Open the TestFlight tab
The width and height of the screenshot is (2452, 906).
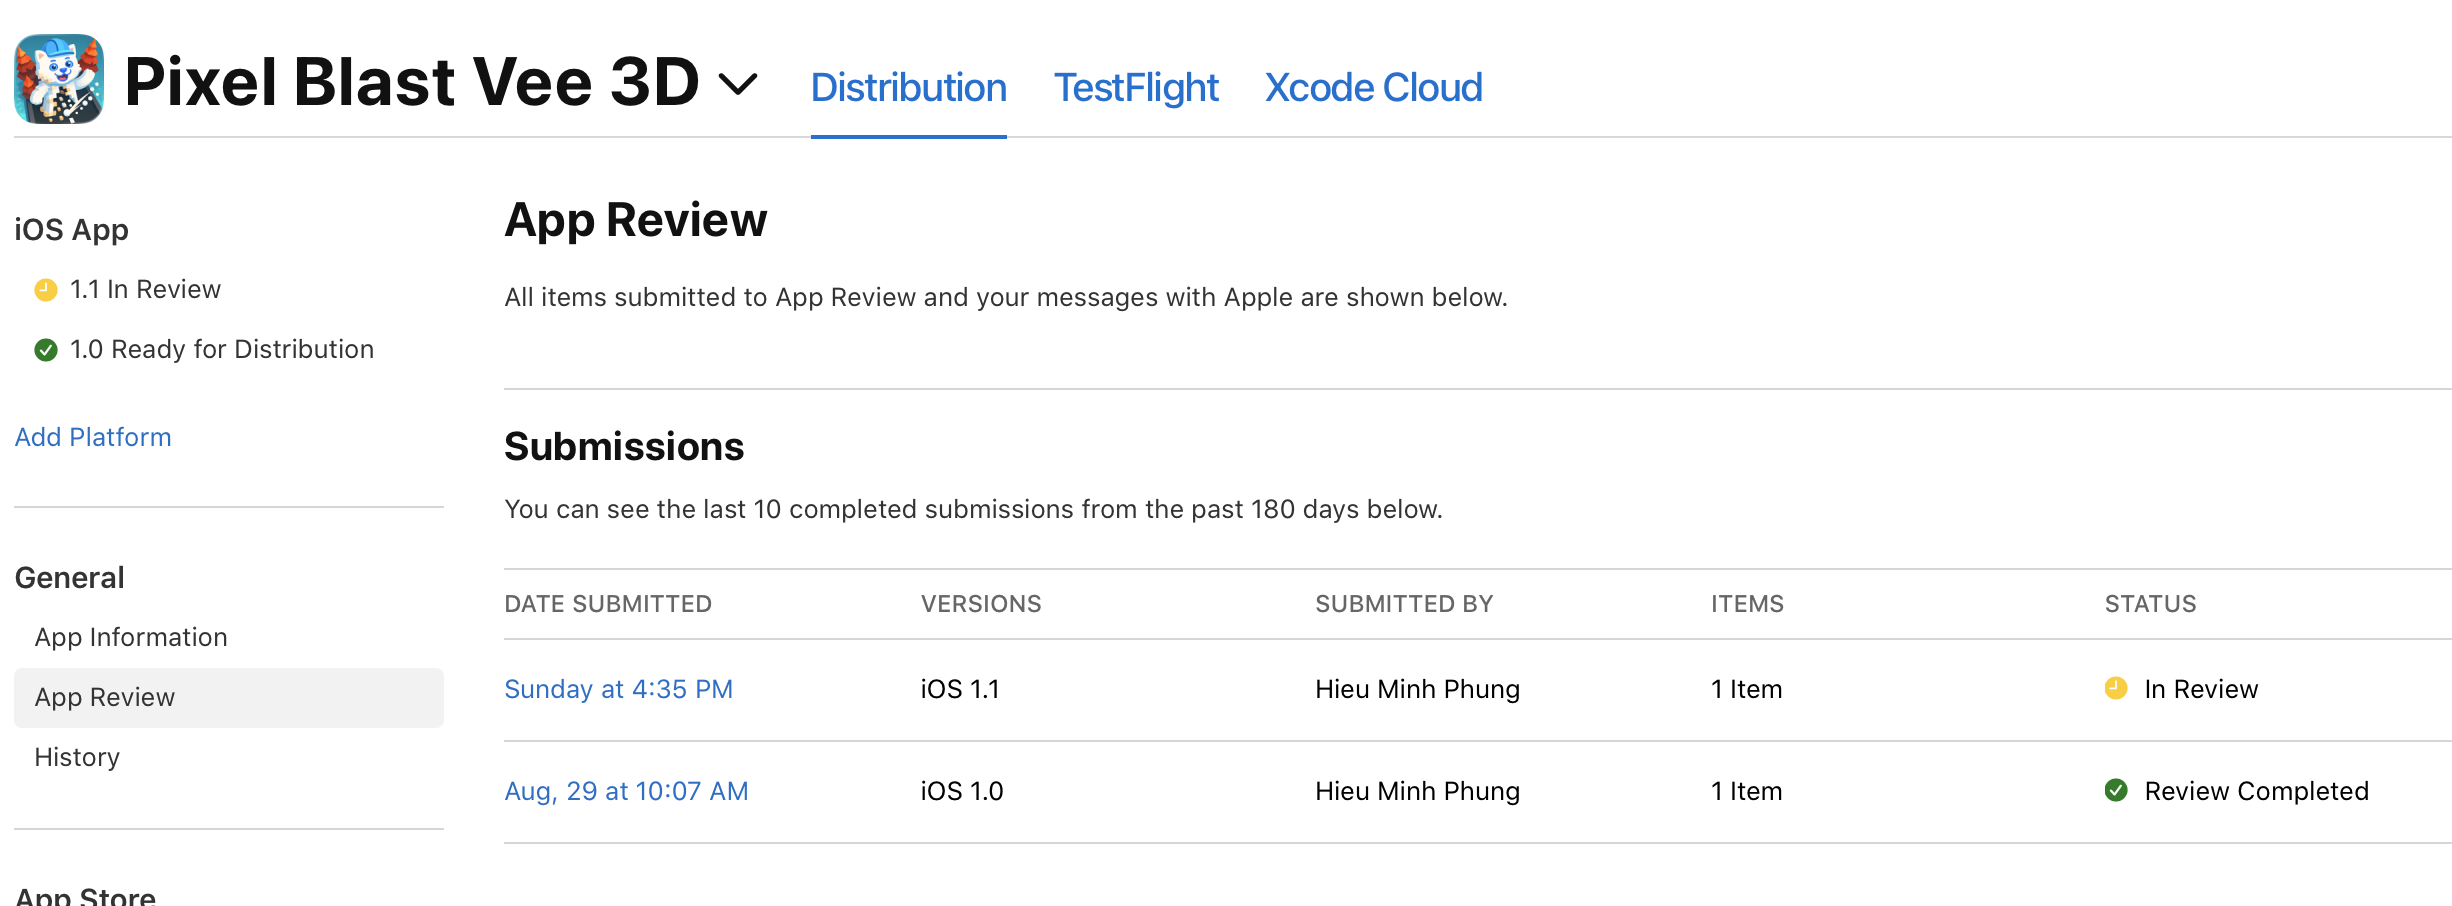pyautogui.click(x=1136, y=88)
